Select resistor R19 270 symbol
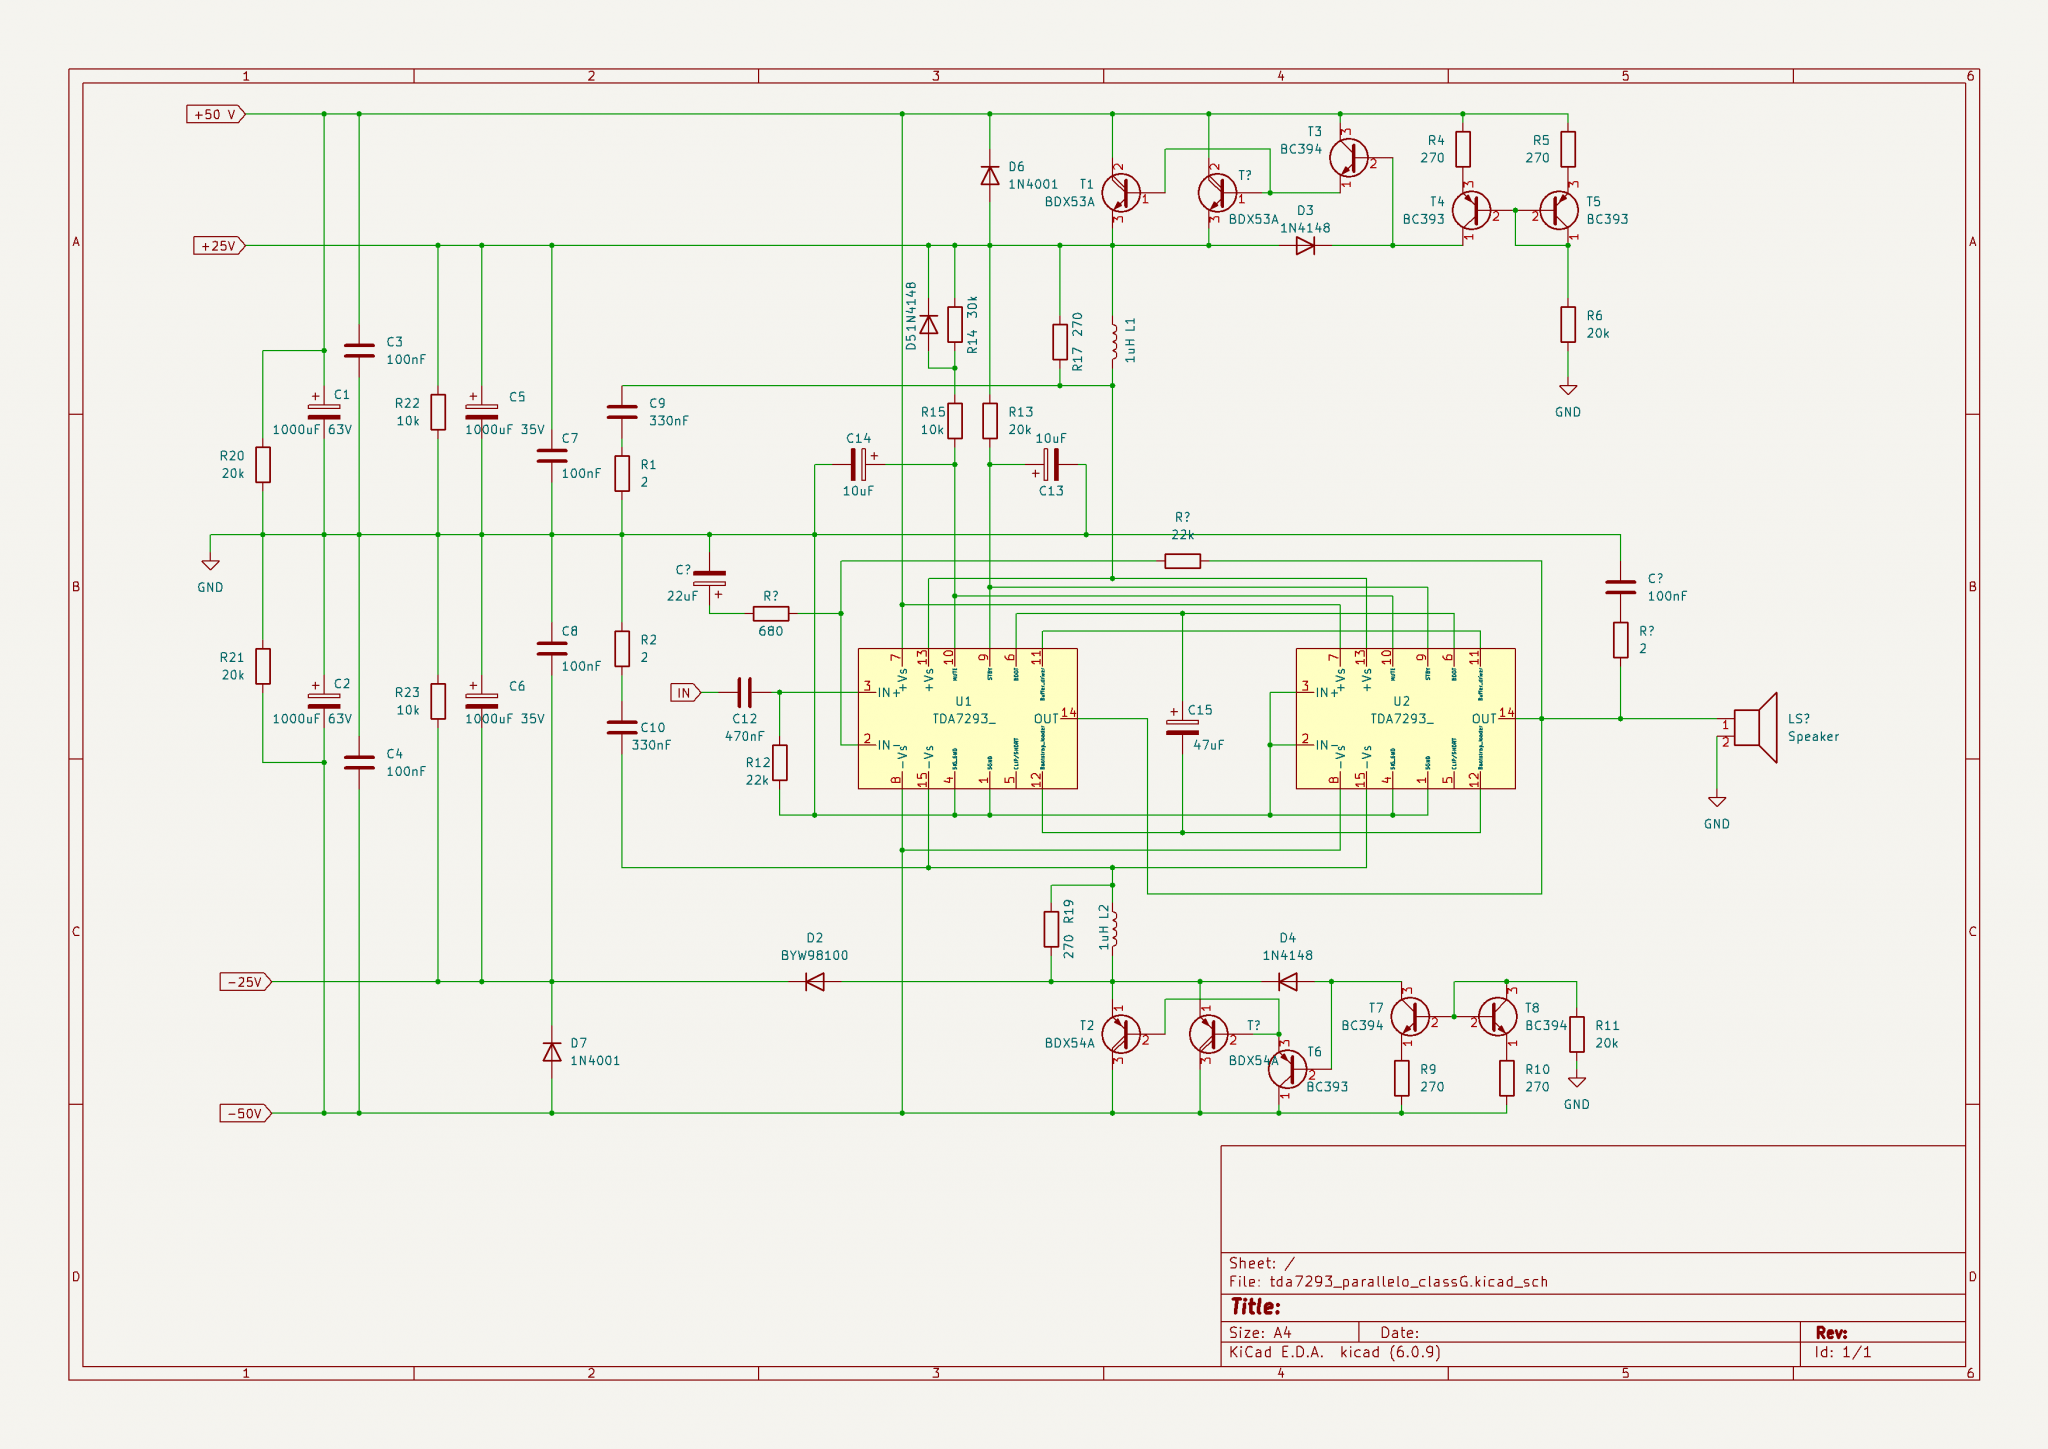2048x1449 pixels. click(x=1051, y=929)
